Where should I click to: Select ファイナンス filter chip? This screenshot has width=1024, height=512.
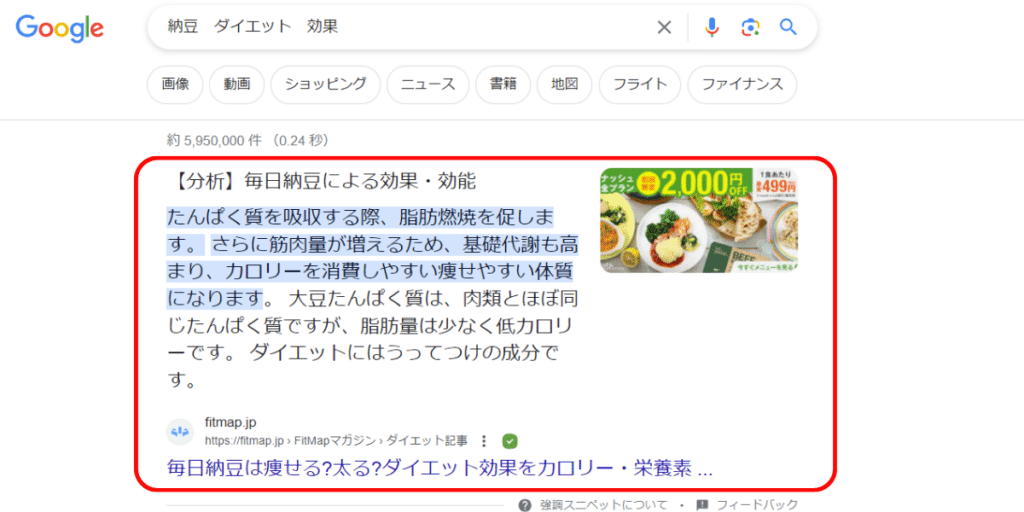[x=742, y=84]
